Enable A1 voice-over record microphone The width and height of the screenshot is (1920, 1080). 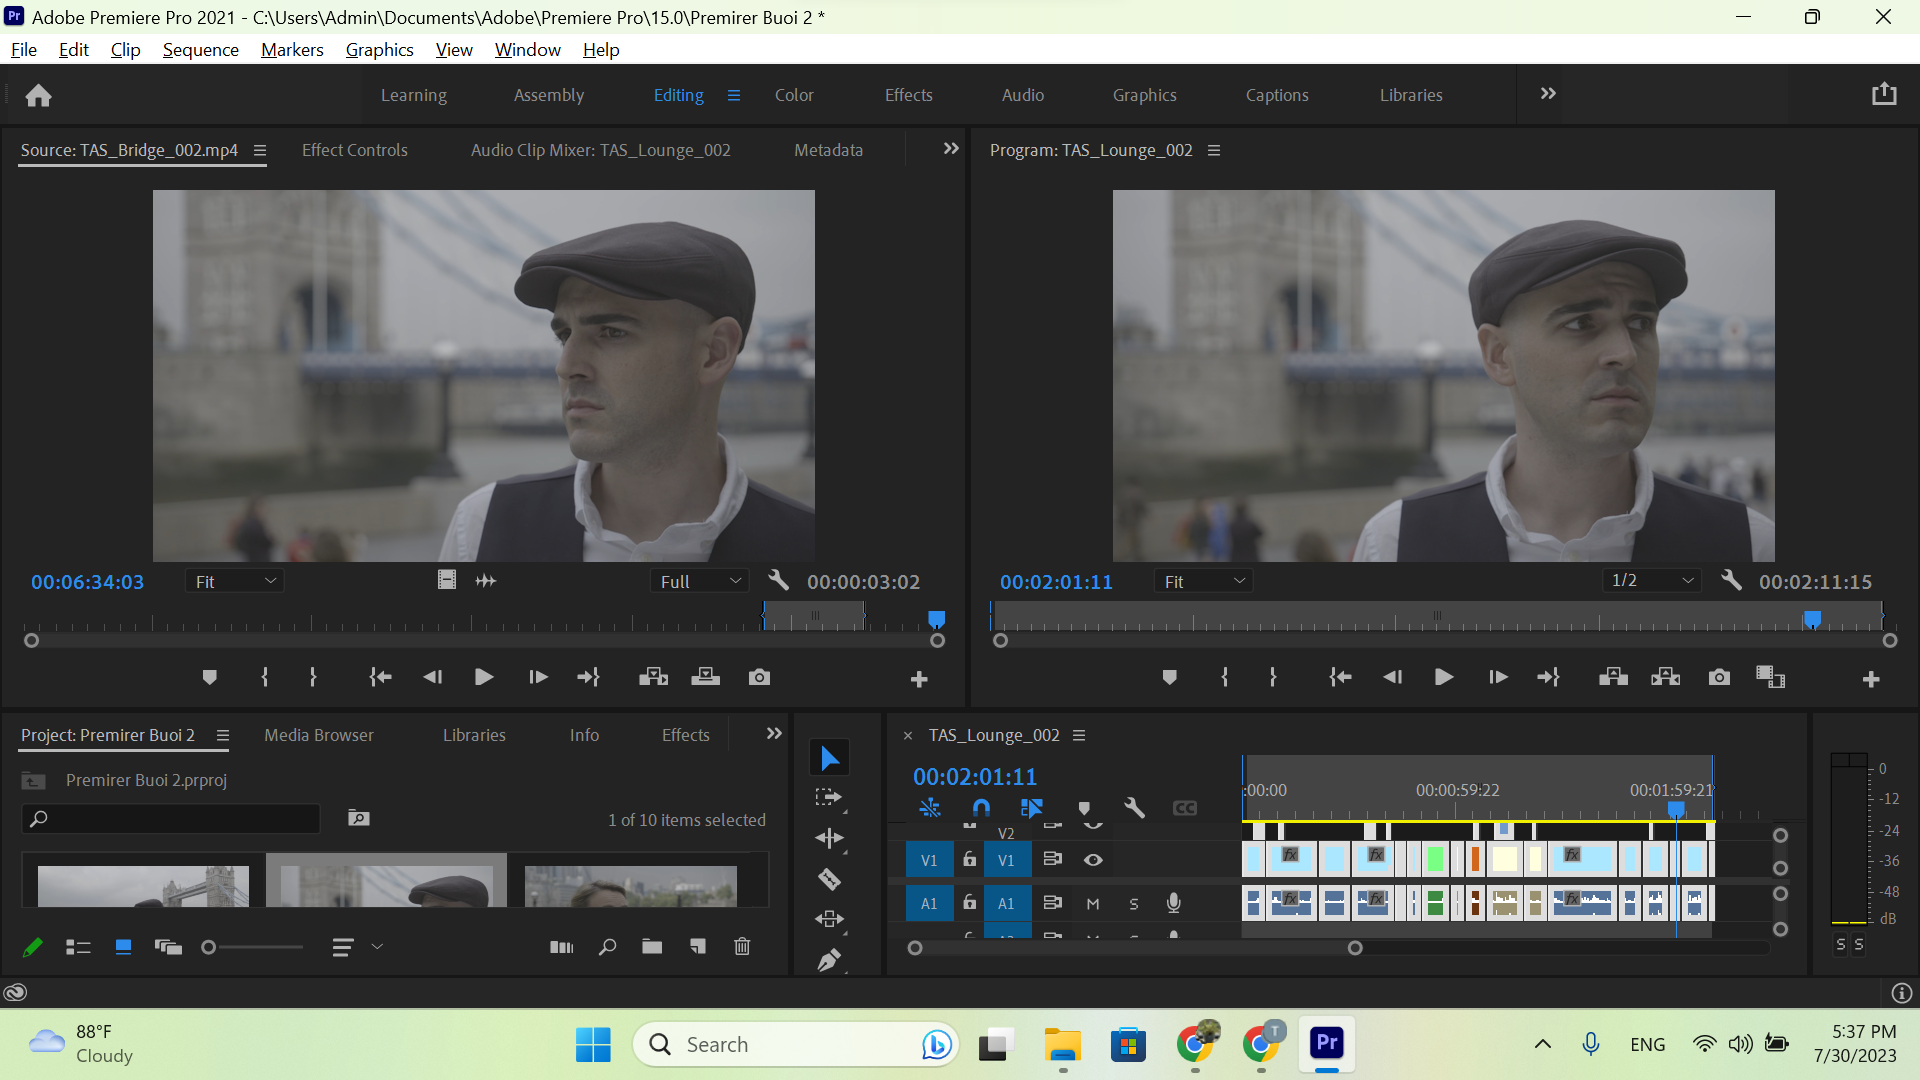[x=1174, y=903]
